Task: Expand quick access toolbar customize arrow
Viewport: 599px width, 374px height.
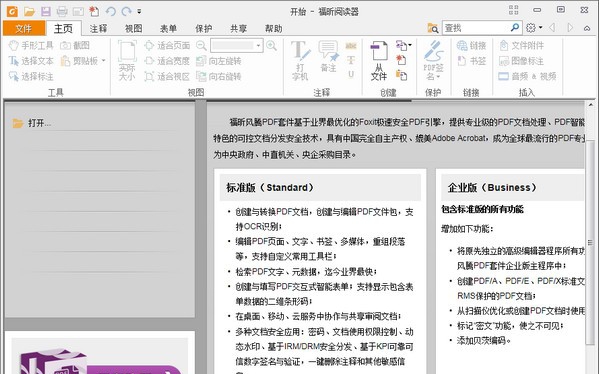Action: tap(139, 11)
